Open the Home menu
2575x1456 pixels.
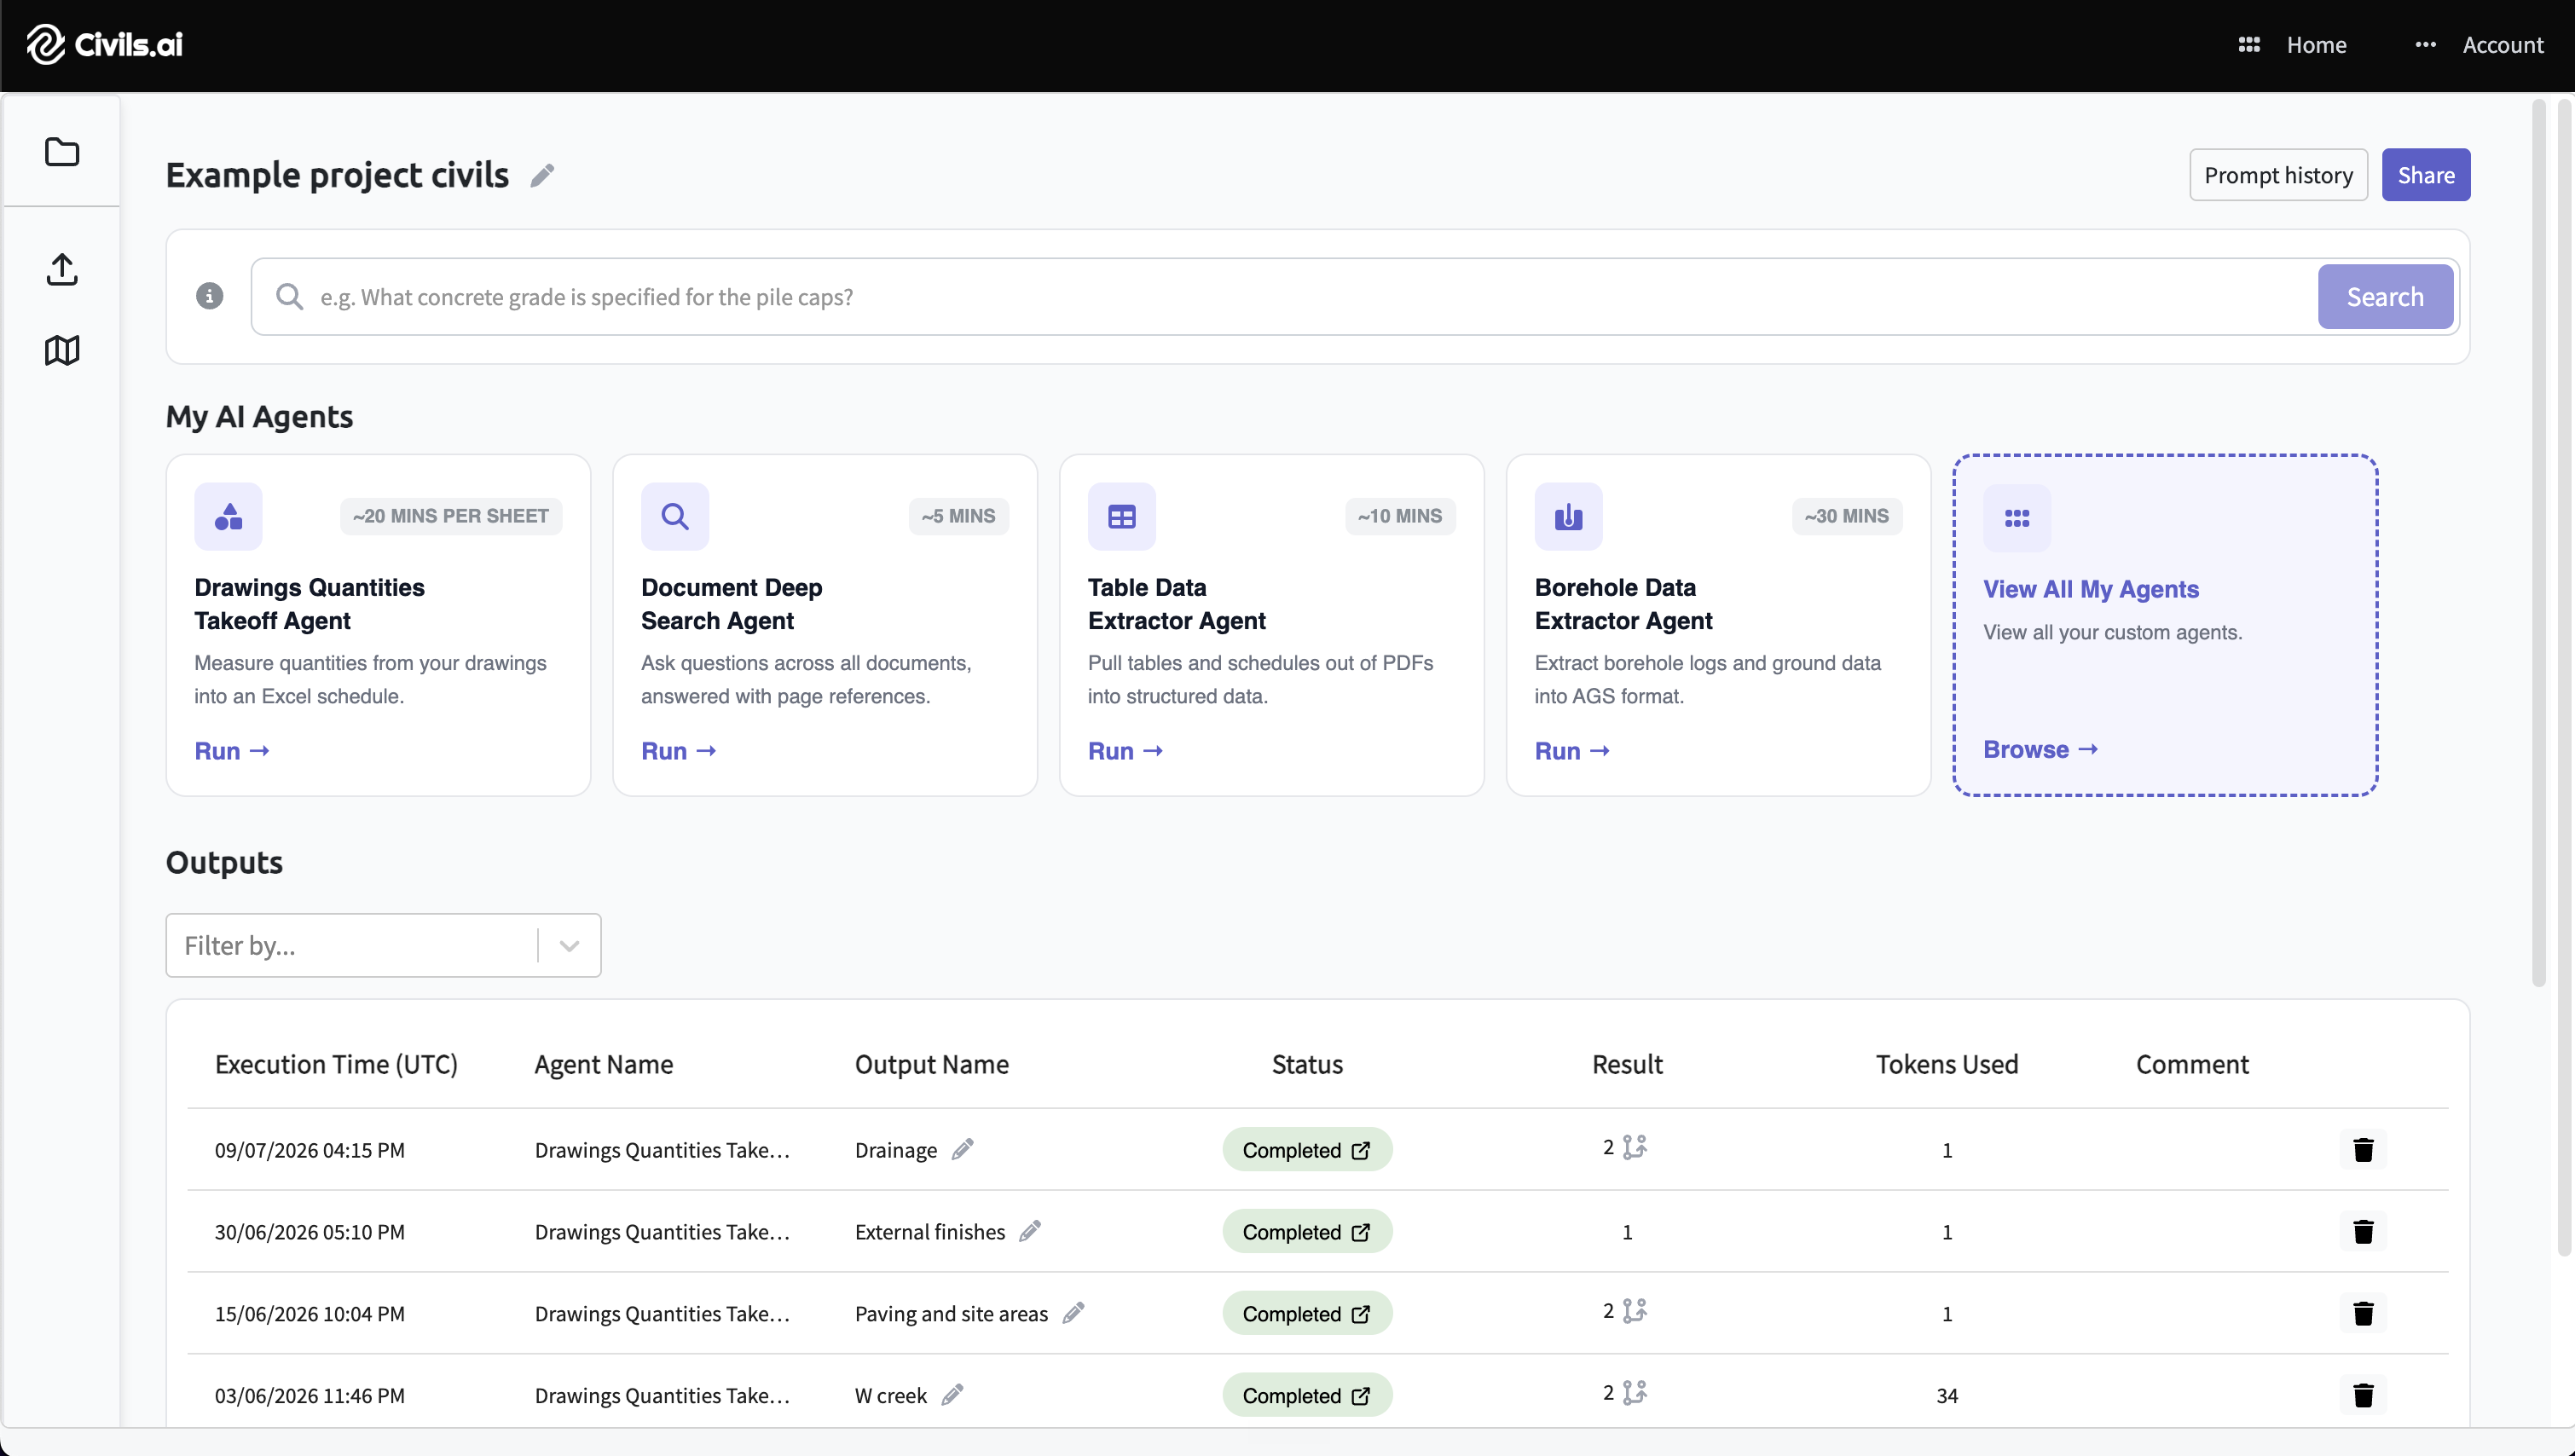2316,44
